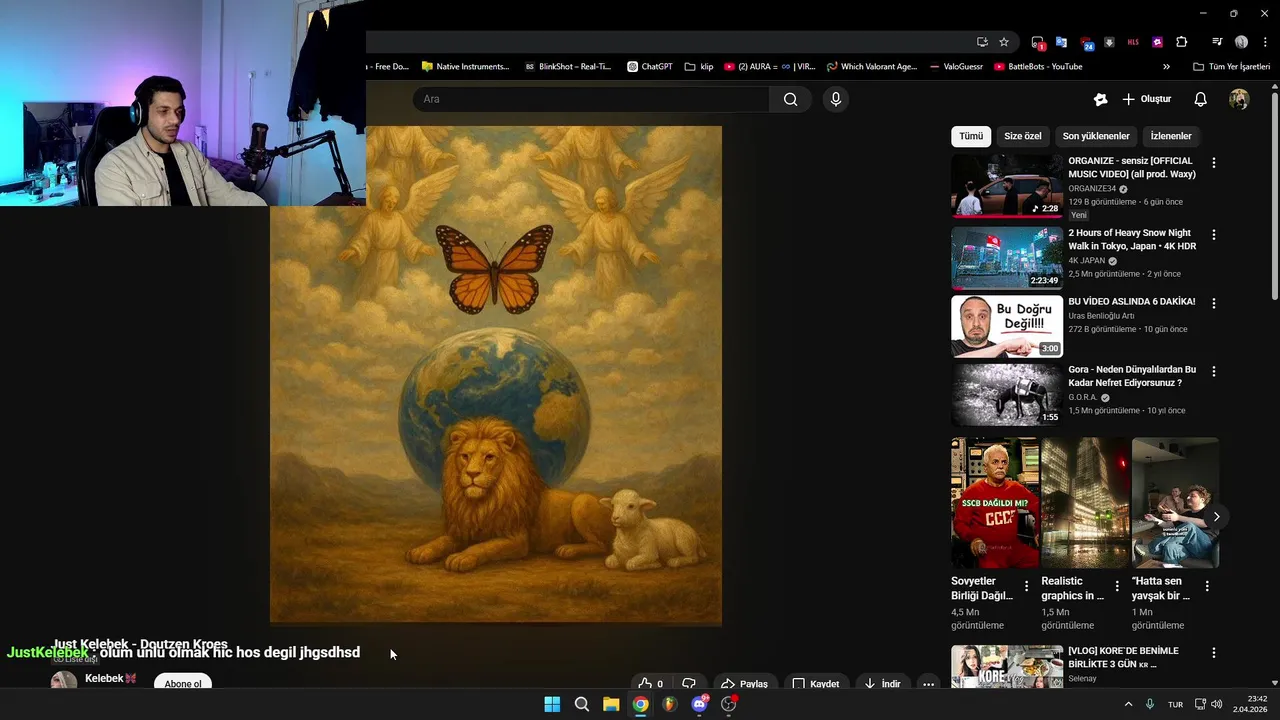Open the purple extension icon
The height and width of the screenshot is (720, 1280).
1157,42
